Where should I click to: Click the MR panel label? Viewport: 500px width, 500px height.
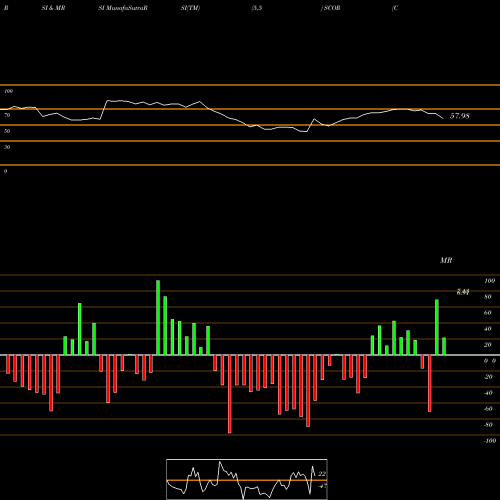(446, 260)
